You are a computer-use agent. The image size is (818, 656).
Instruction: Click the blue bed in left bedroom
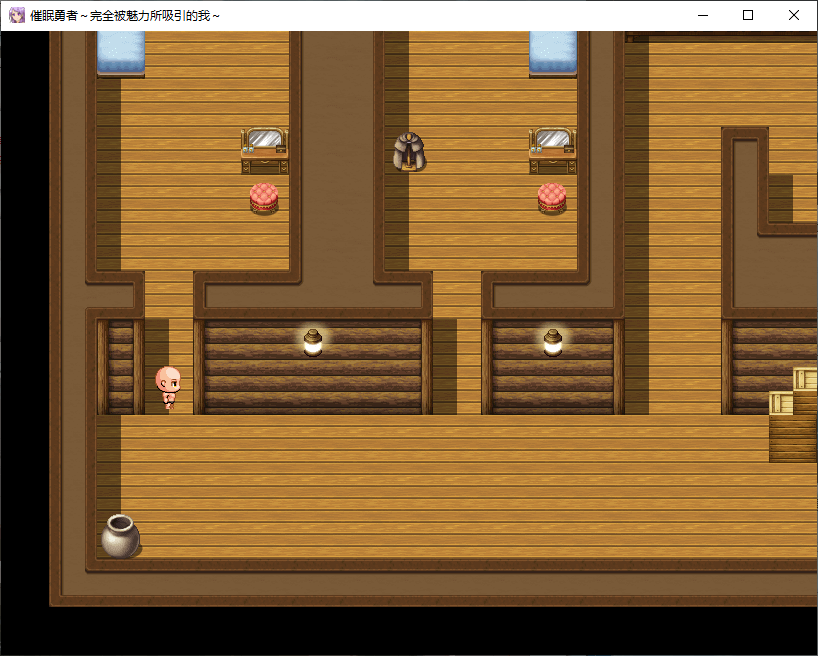click(x=121, y=52)
